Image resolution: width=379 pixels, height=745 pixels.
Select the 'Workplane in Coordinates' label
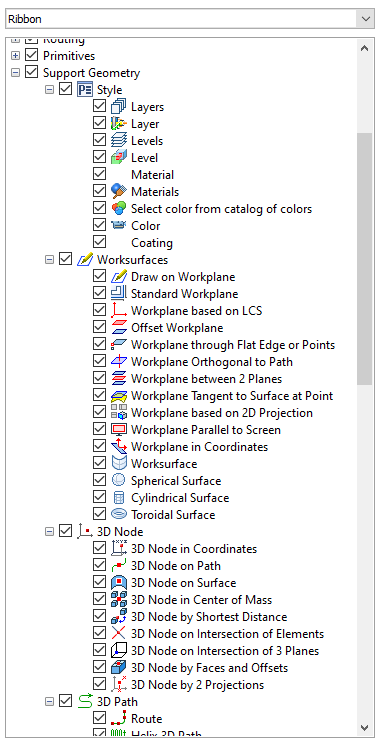tap(199, 447)
